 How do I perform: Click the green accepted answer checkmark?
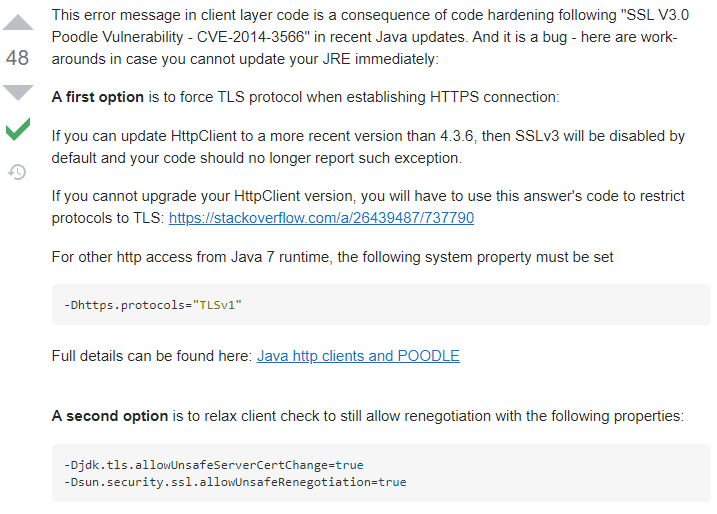click(18, 130)
